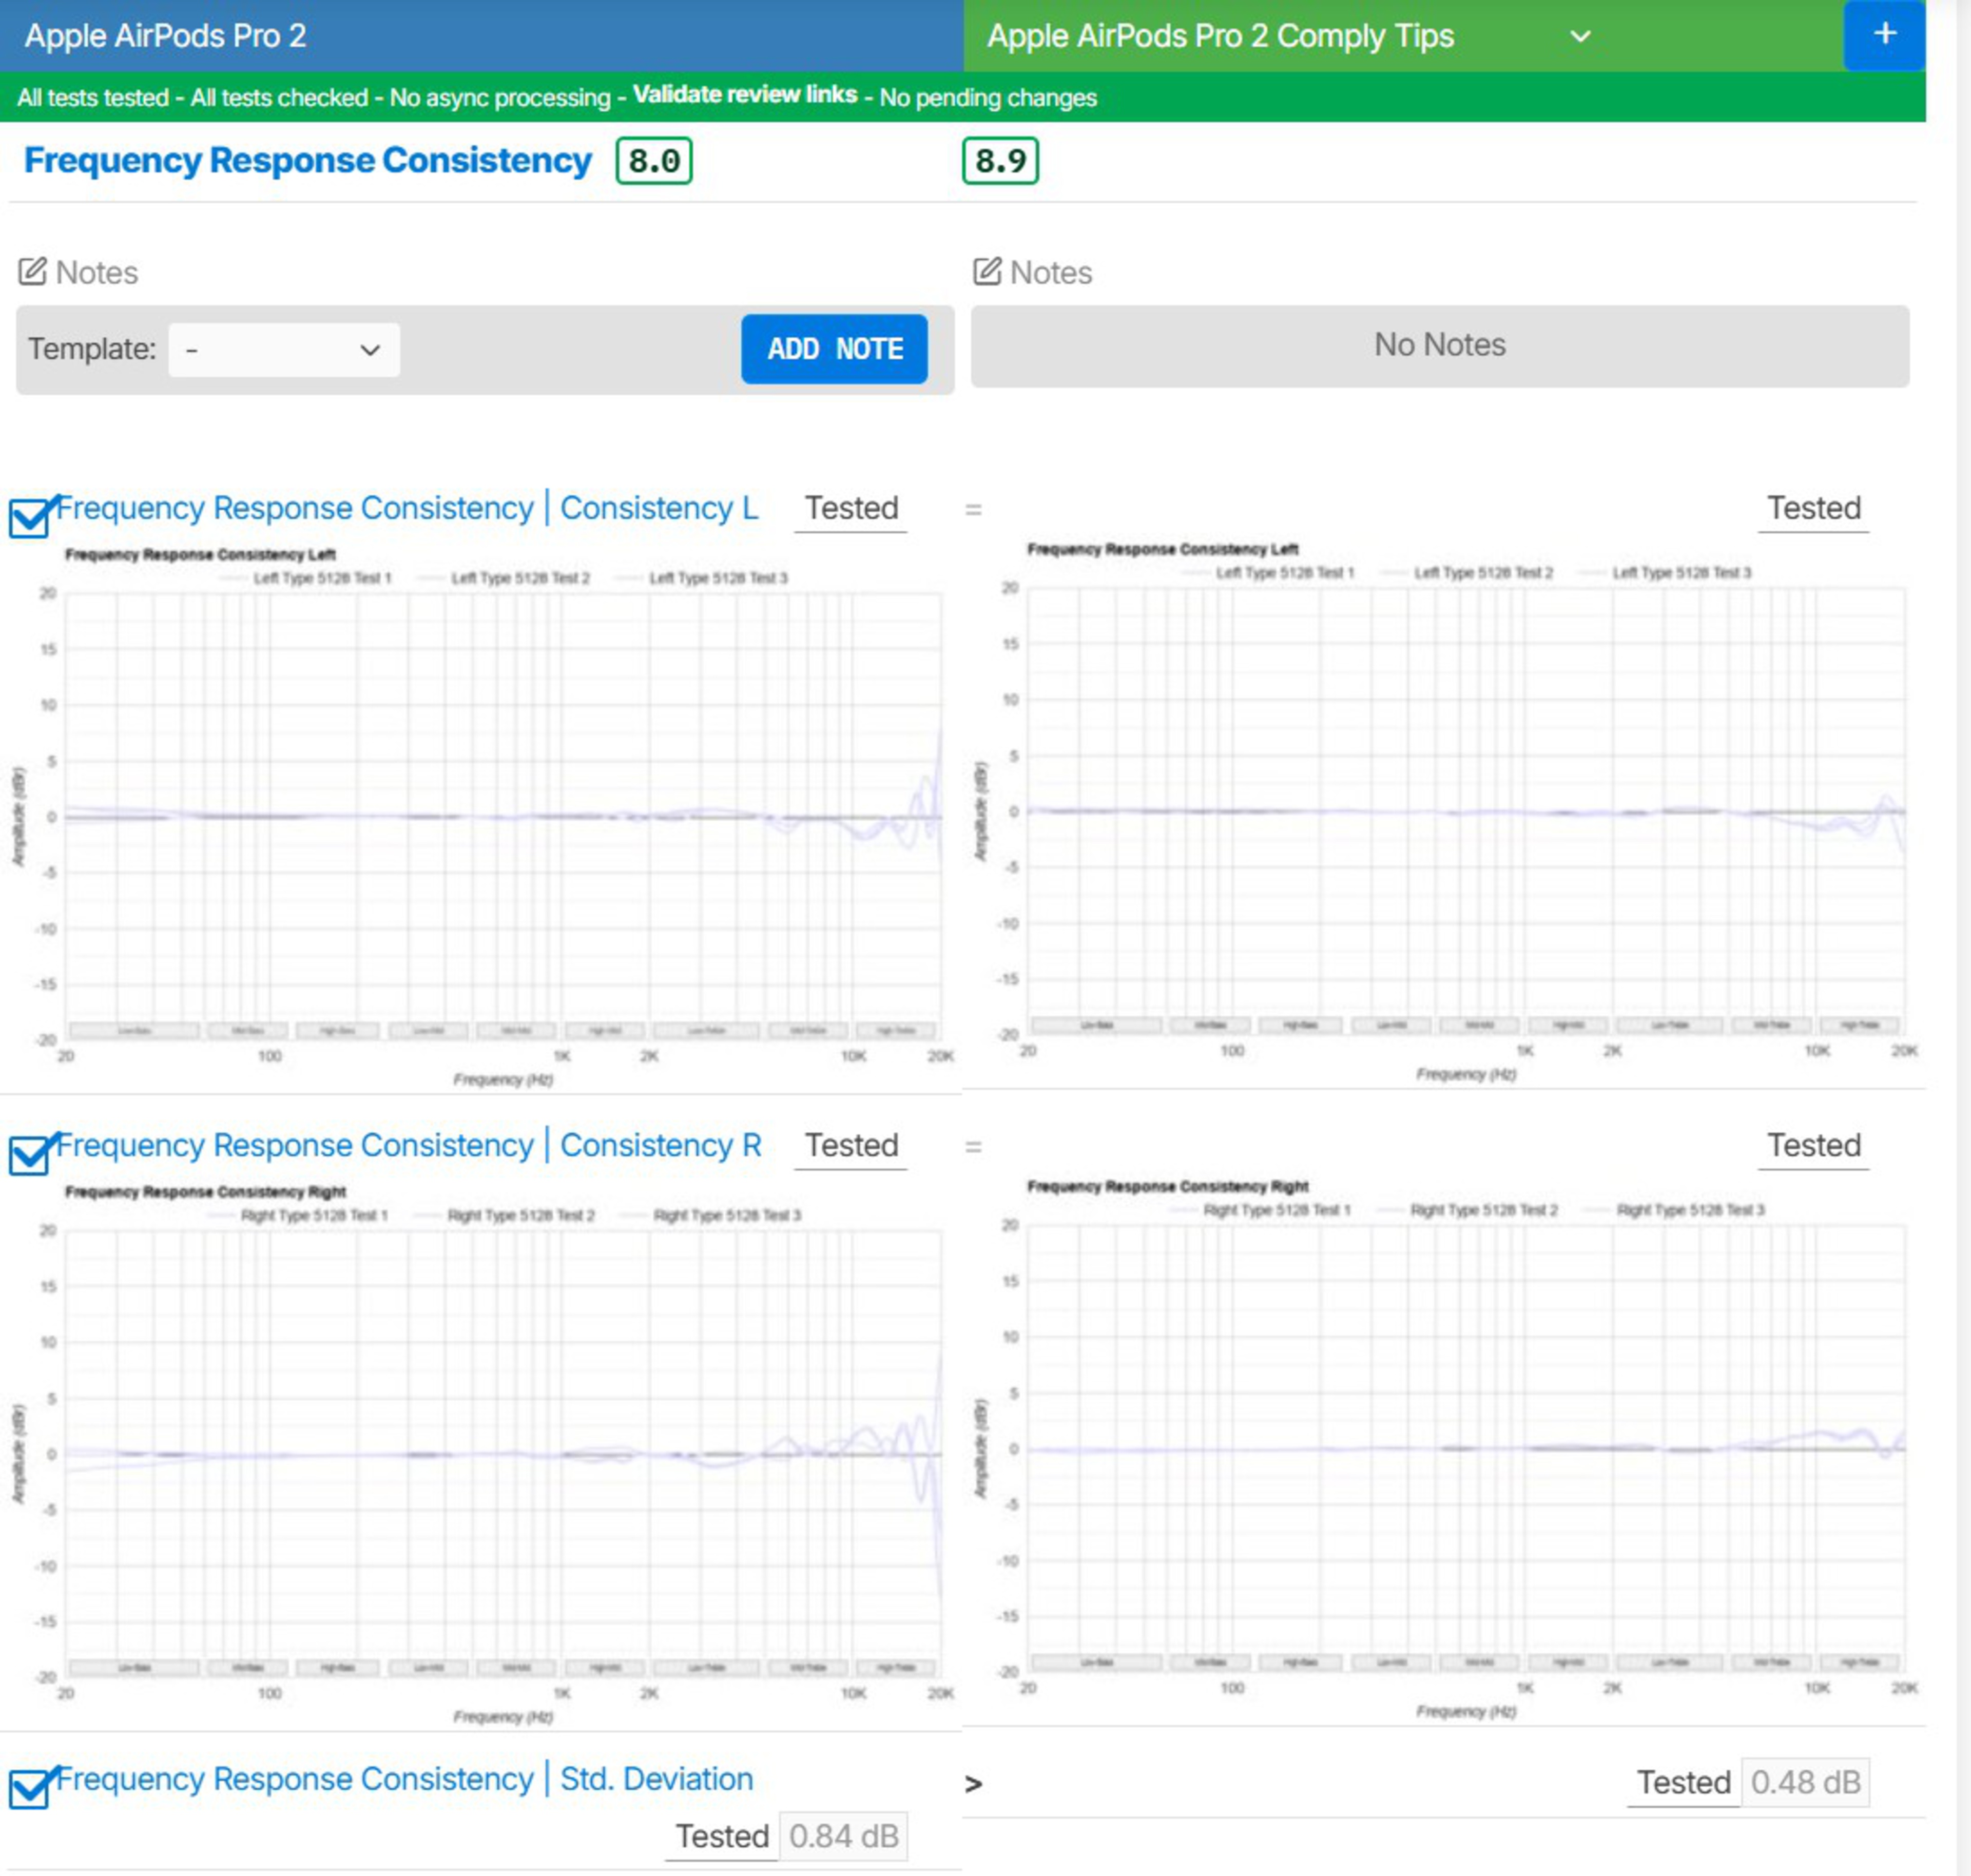Open left Consistency L Tested status selector

click(x=851, y=509)
